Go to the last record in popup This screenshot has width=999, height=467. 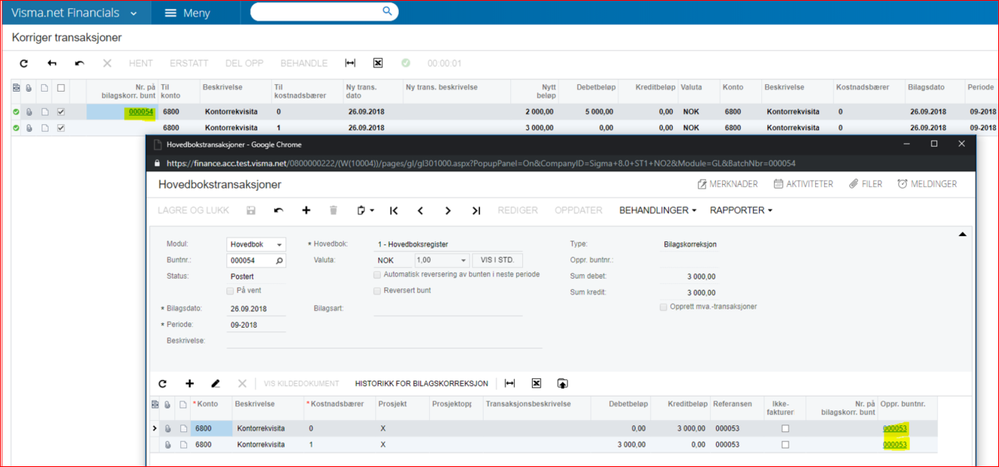(x=476, y=210)
